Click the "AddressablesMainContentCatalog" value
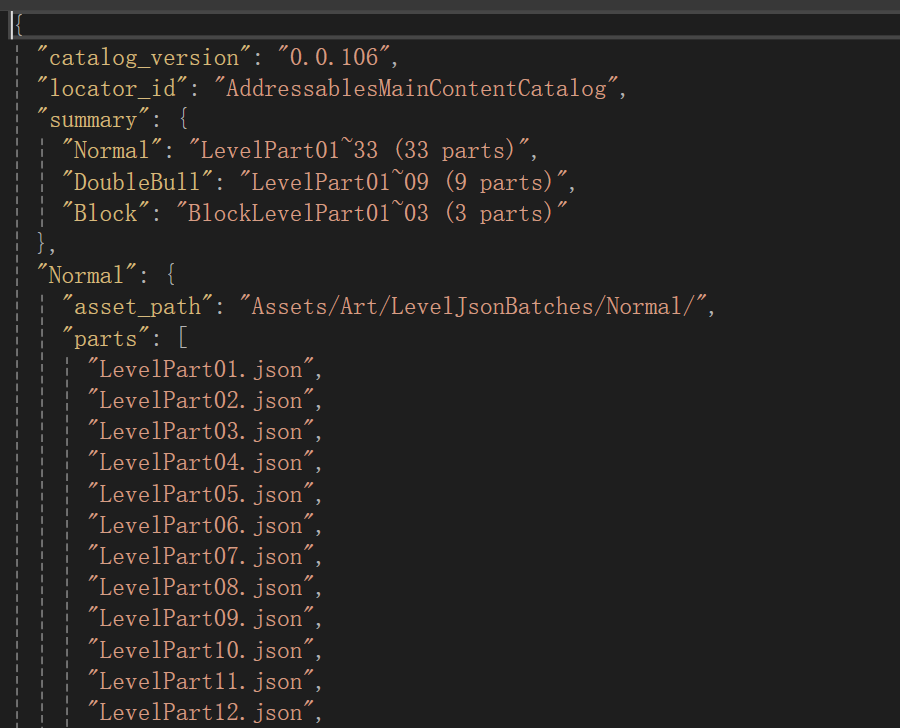The width and height of the screenshot is (900, 728). (416, 88)
